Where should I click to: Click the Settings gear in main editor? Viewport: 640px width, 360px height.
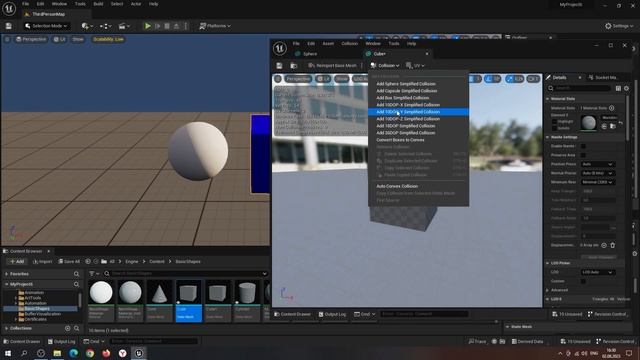click(619, 26)
